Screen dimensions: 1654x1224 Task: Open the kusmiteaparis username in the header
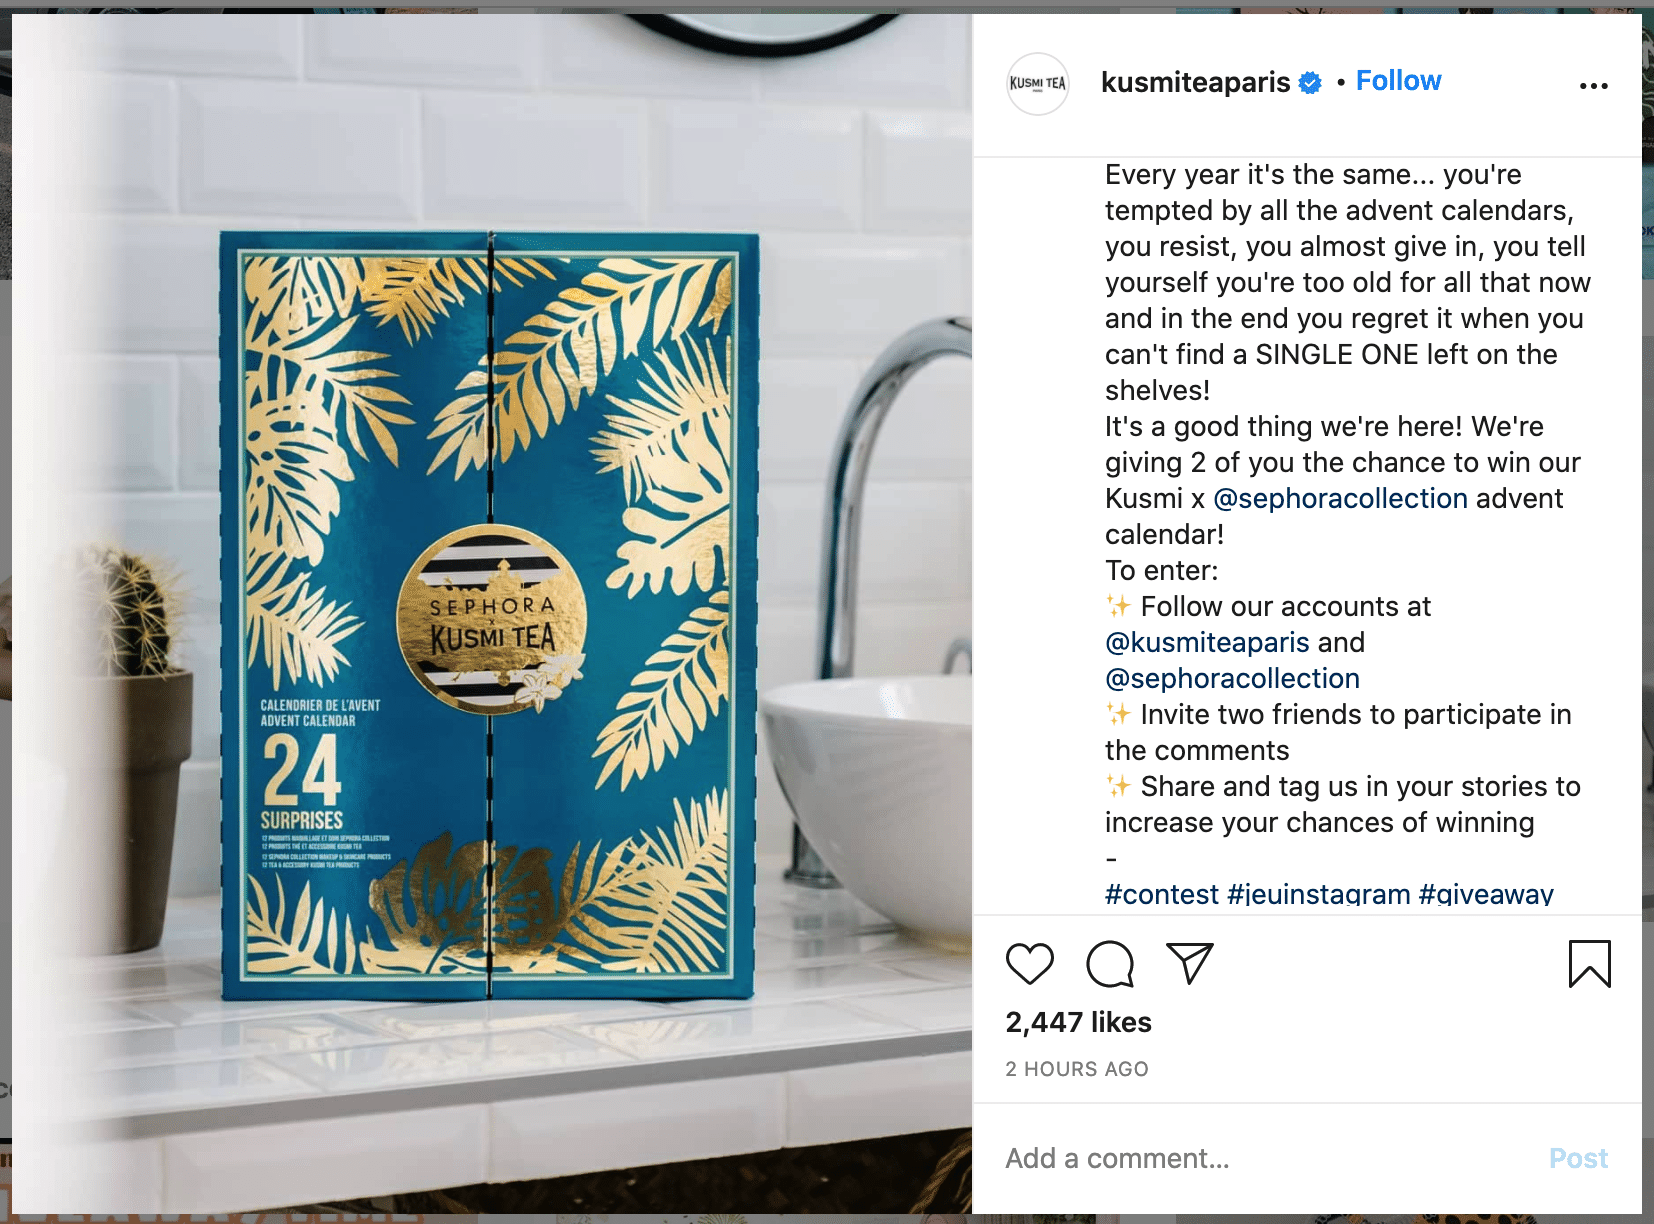click(1196, 82)
